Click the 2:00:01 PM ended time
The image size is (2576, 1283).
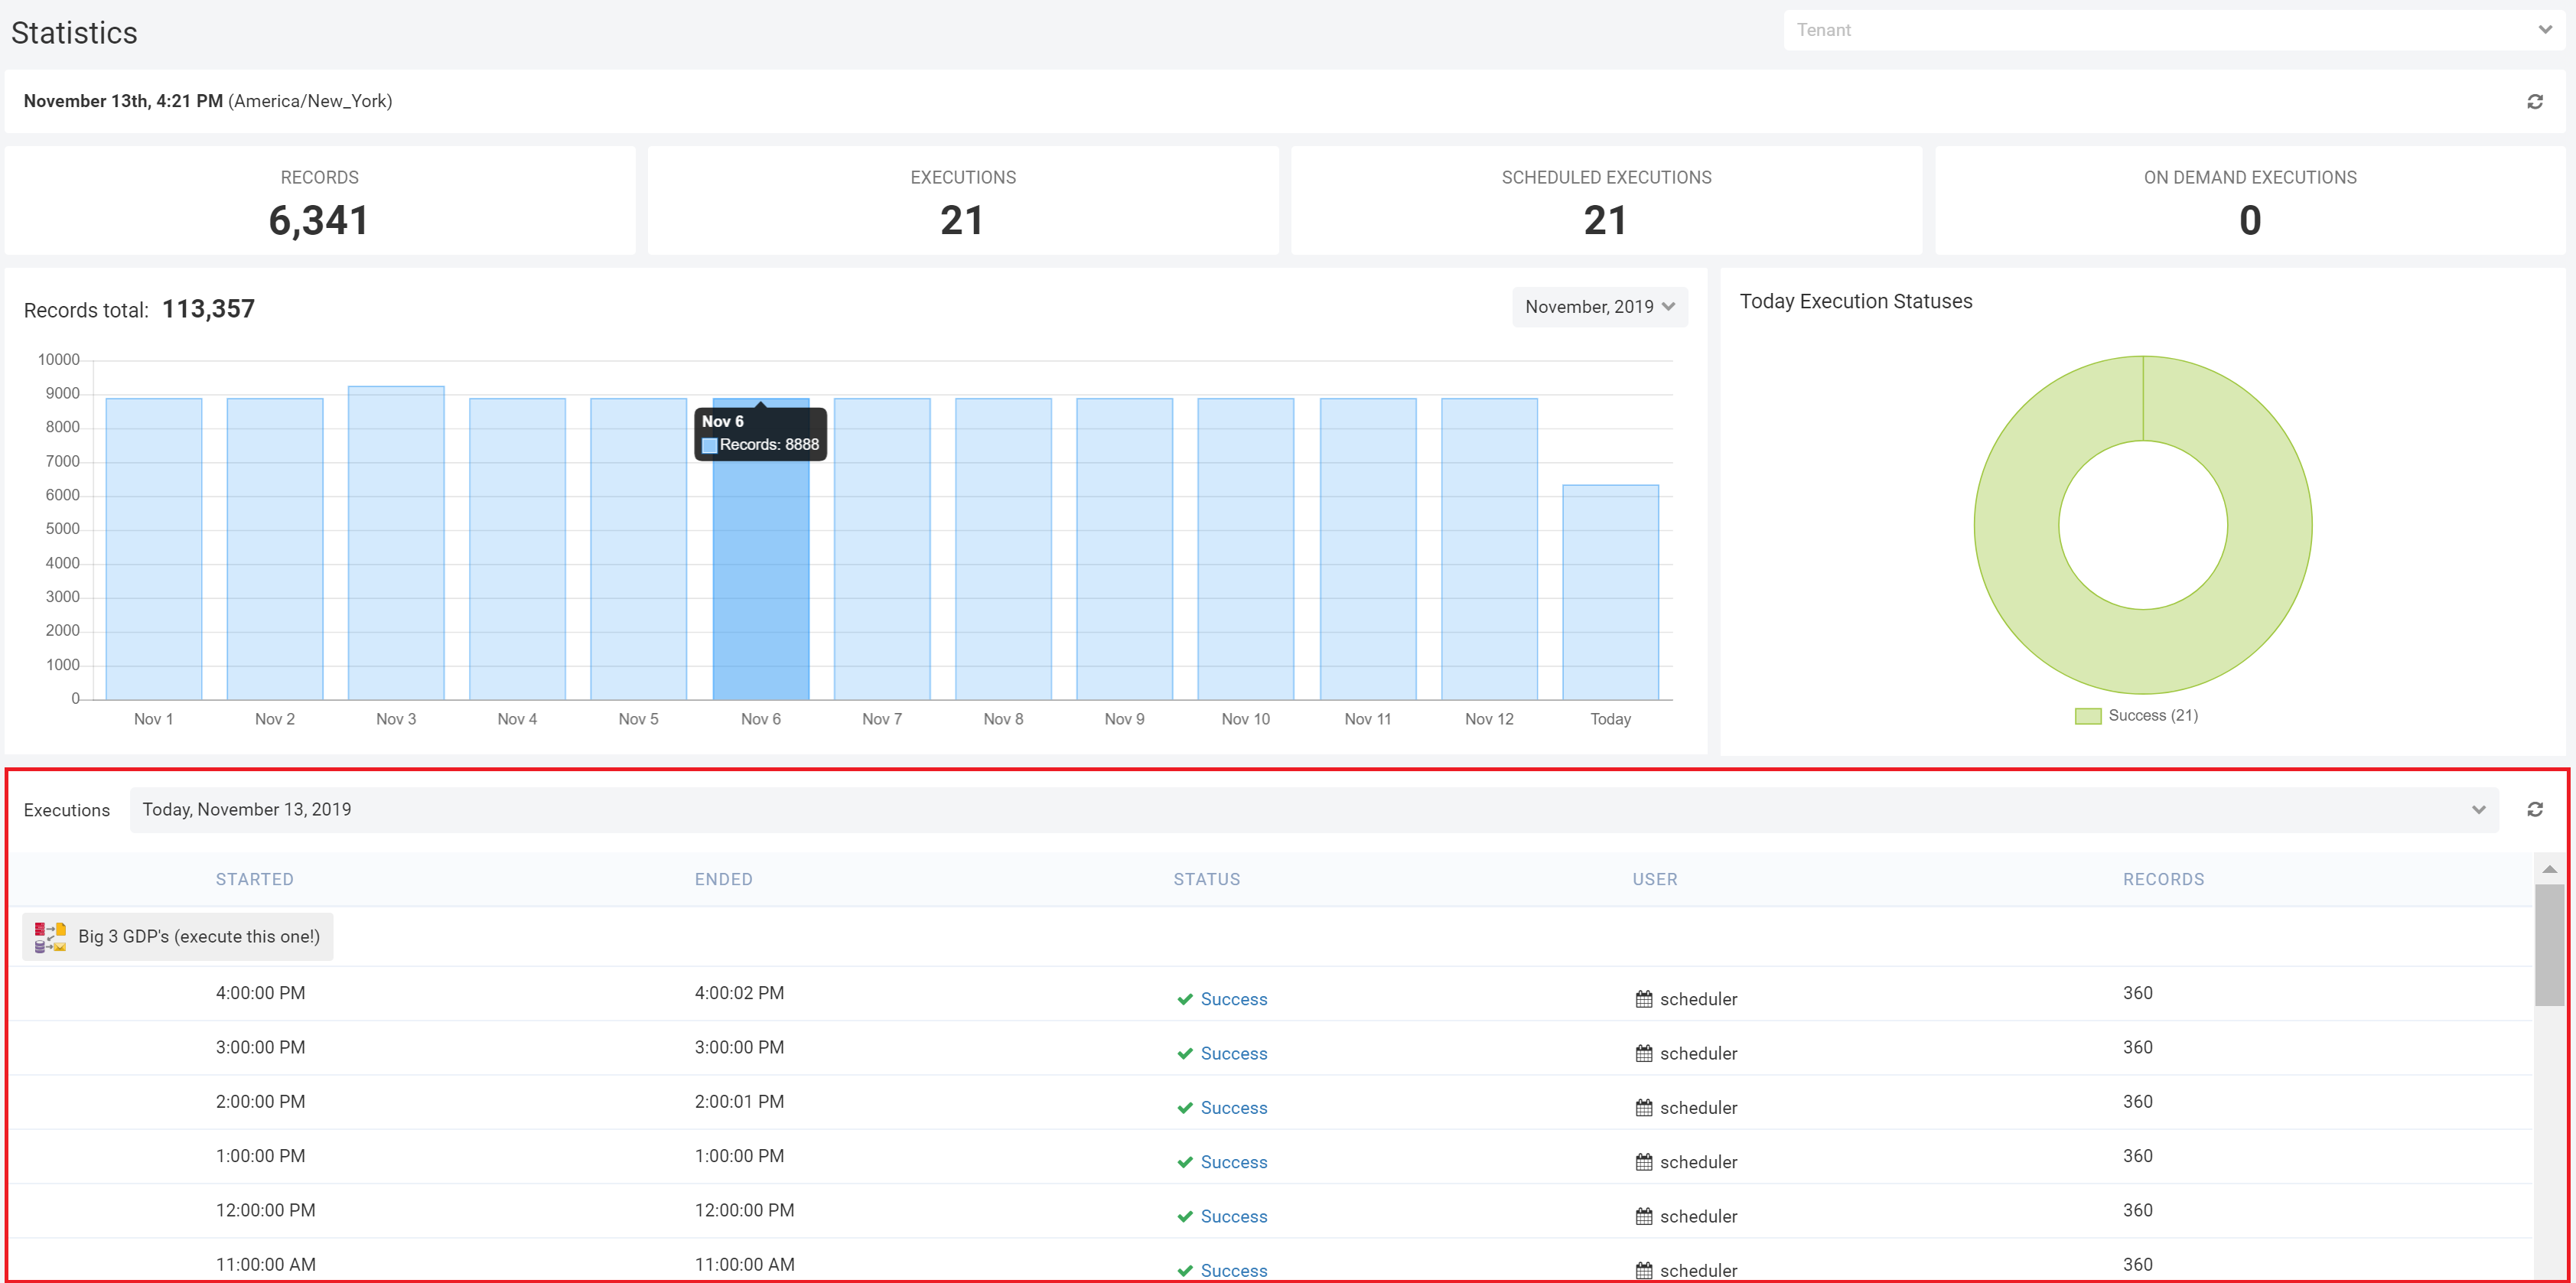739,1102
